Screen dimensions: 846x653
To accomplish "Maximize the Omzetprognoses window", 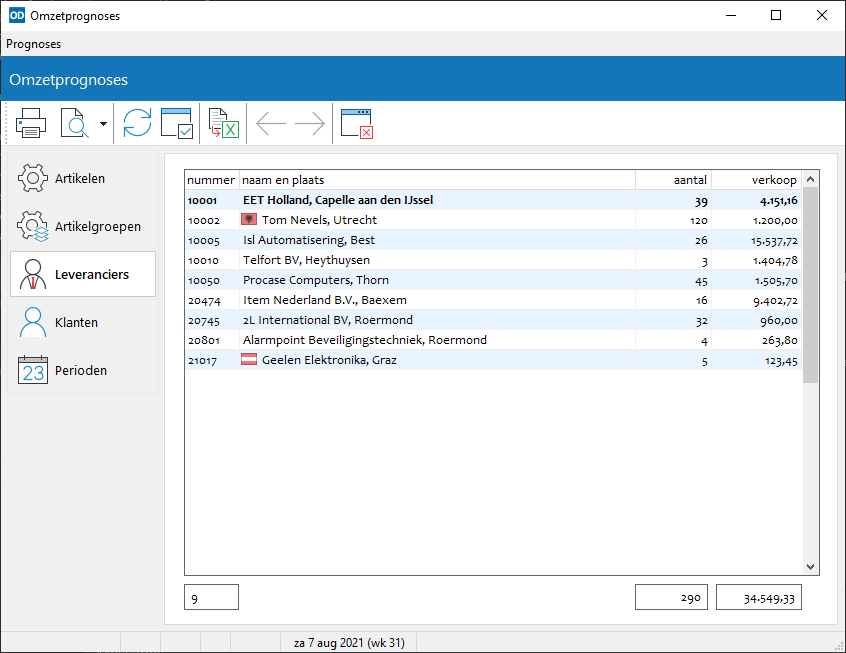I will [776, 15].
